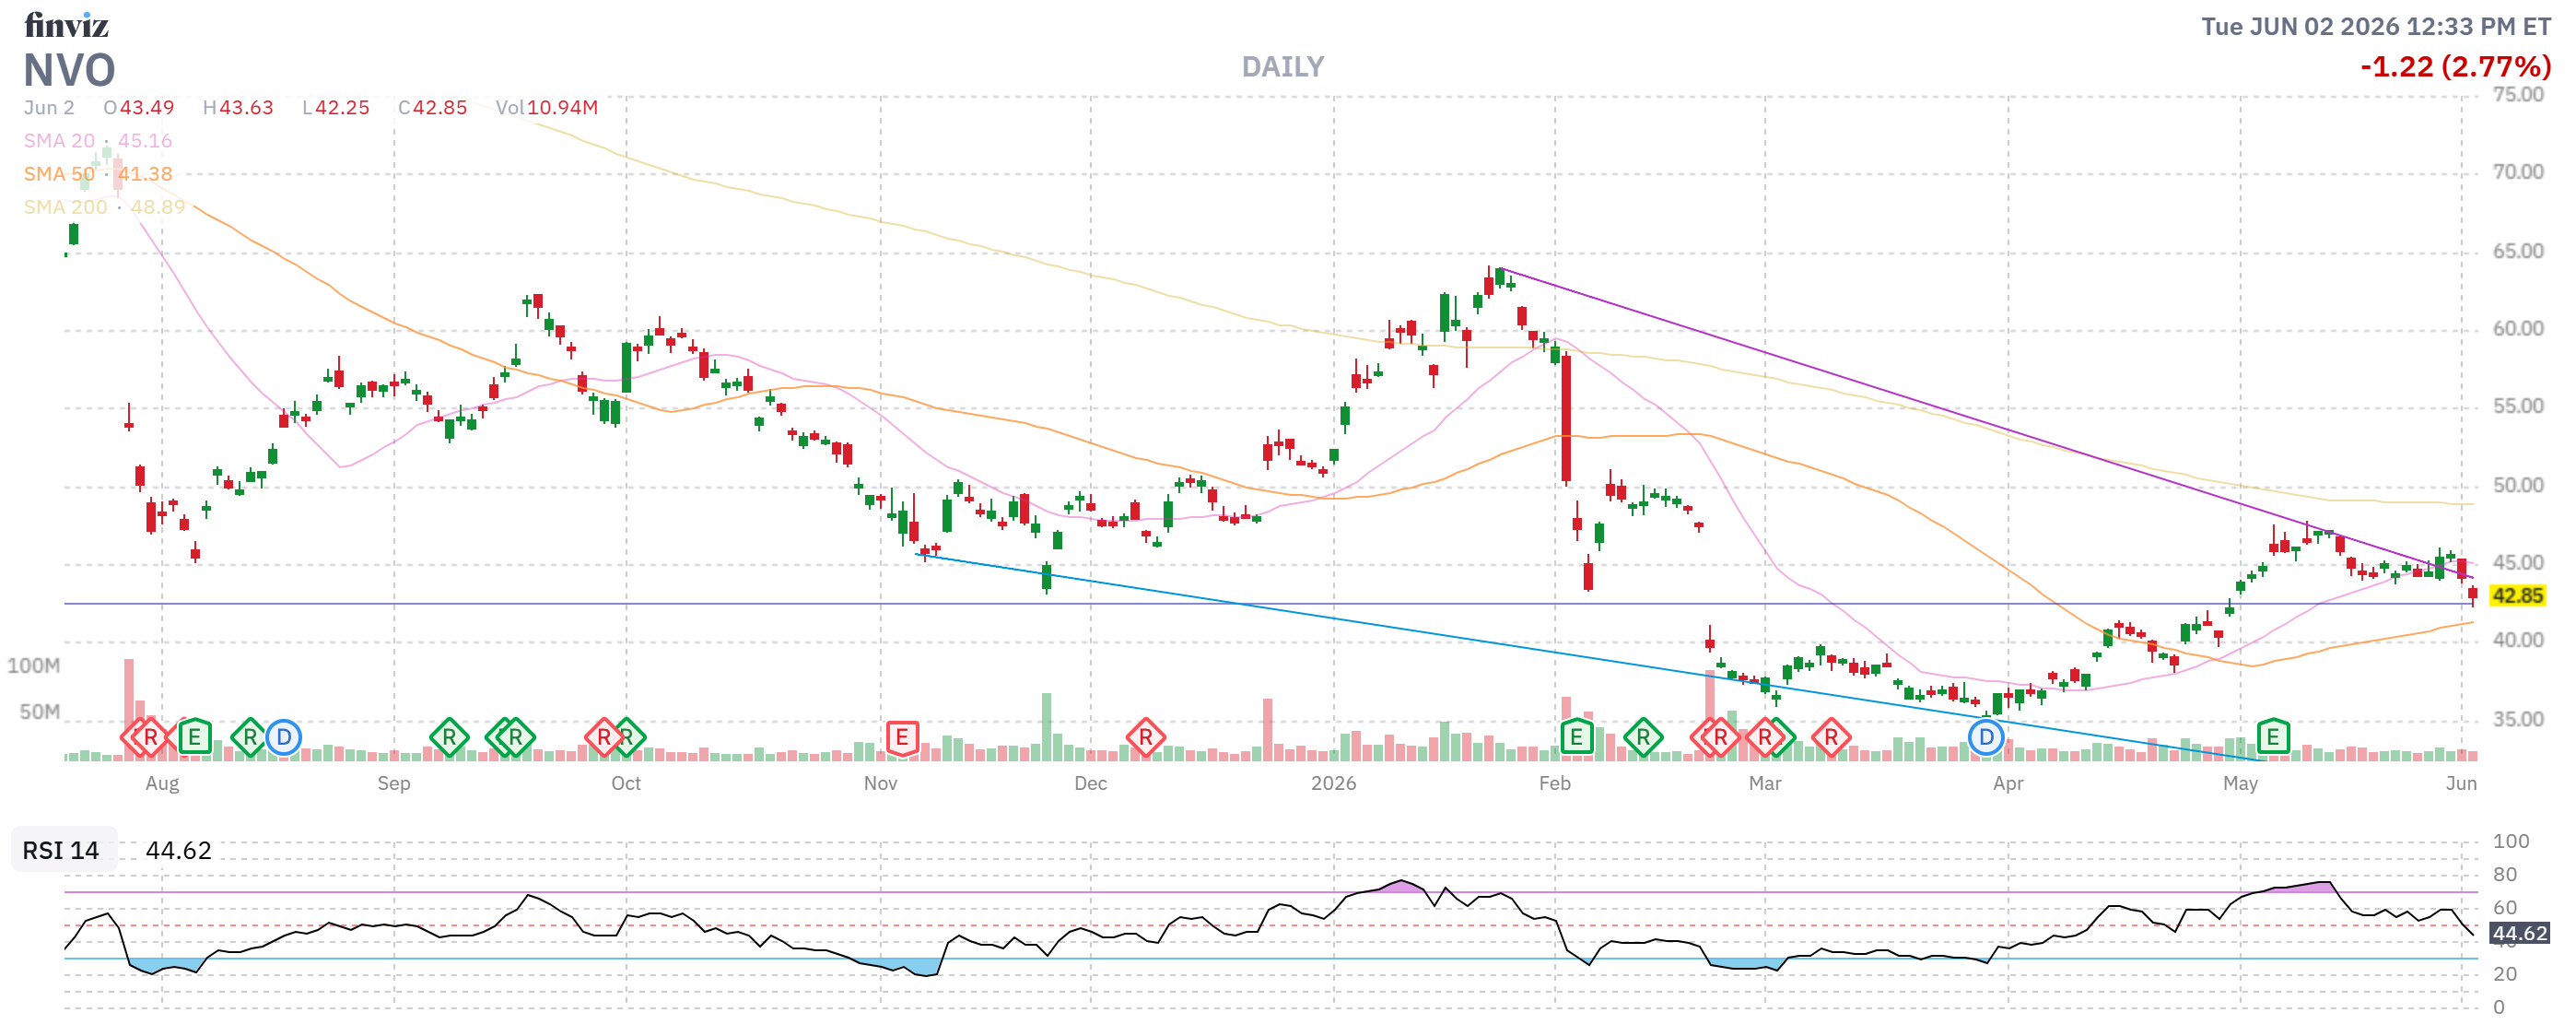
Task: Click the dark 44.62 RSI axis badge
Action: click(2519, 934)
